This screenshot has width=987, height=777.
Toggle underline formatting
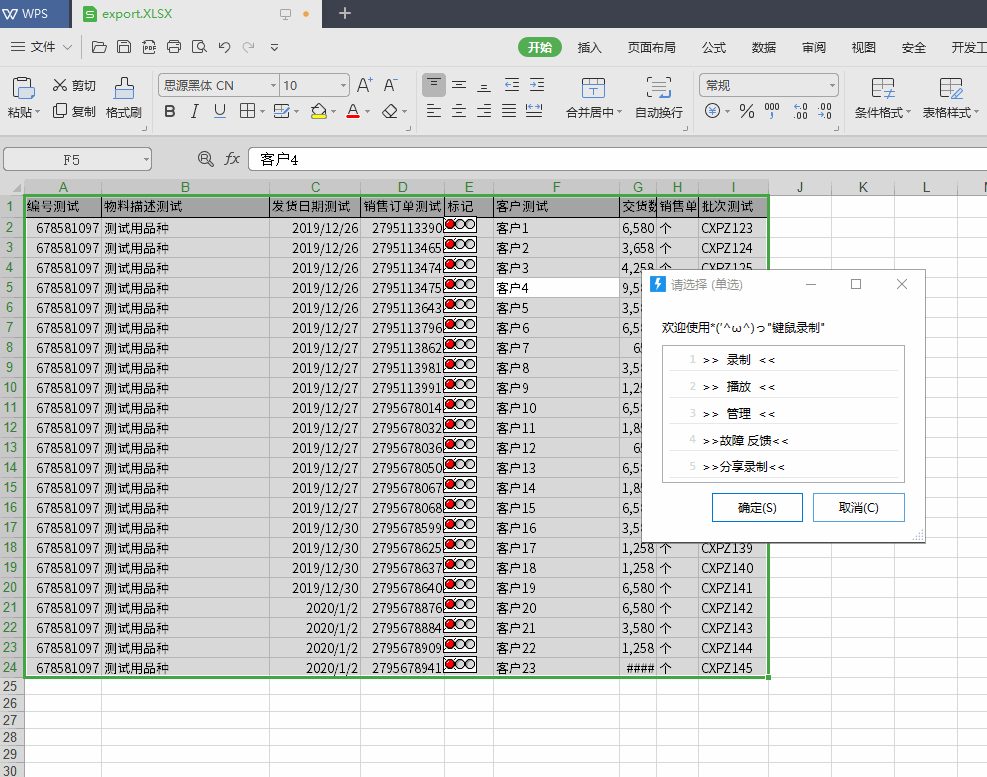(220, 111)
